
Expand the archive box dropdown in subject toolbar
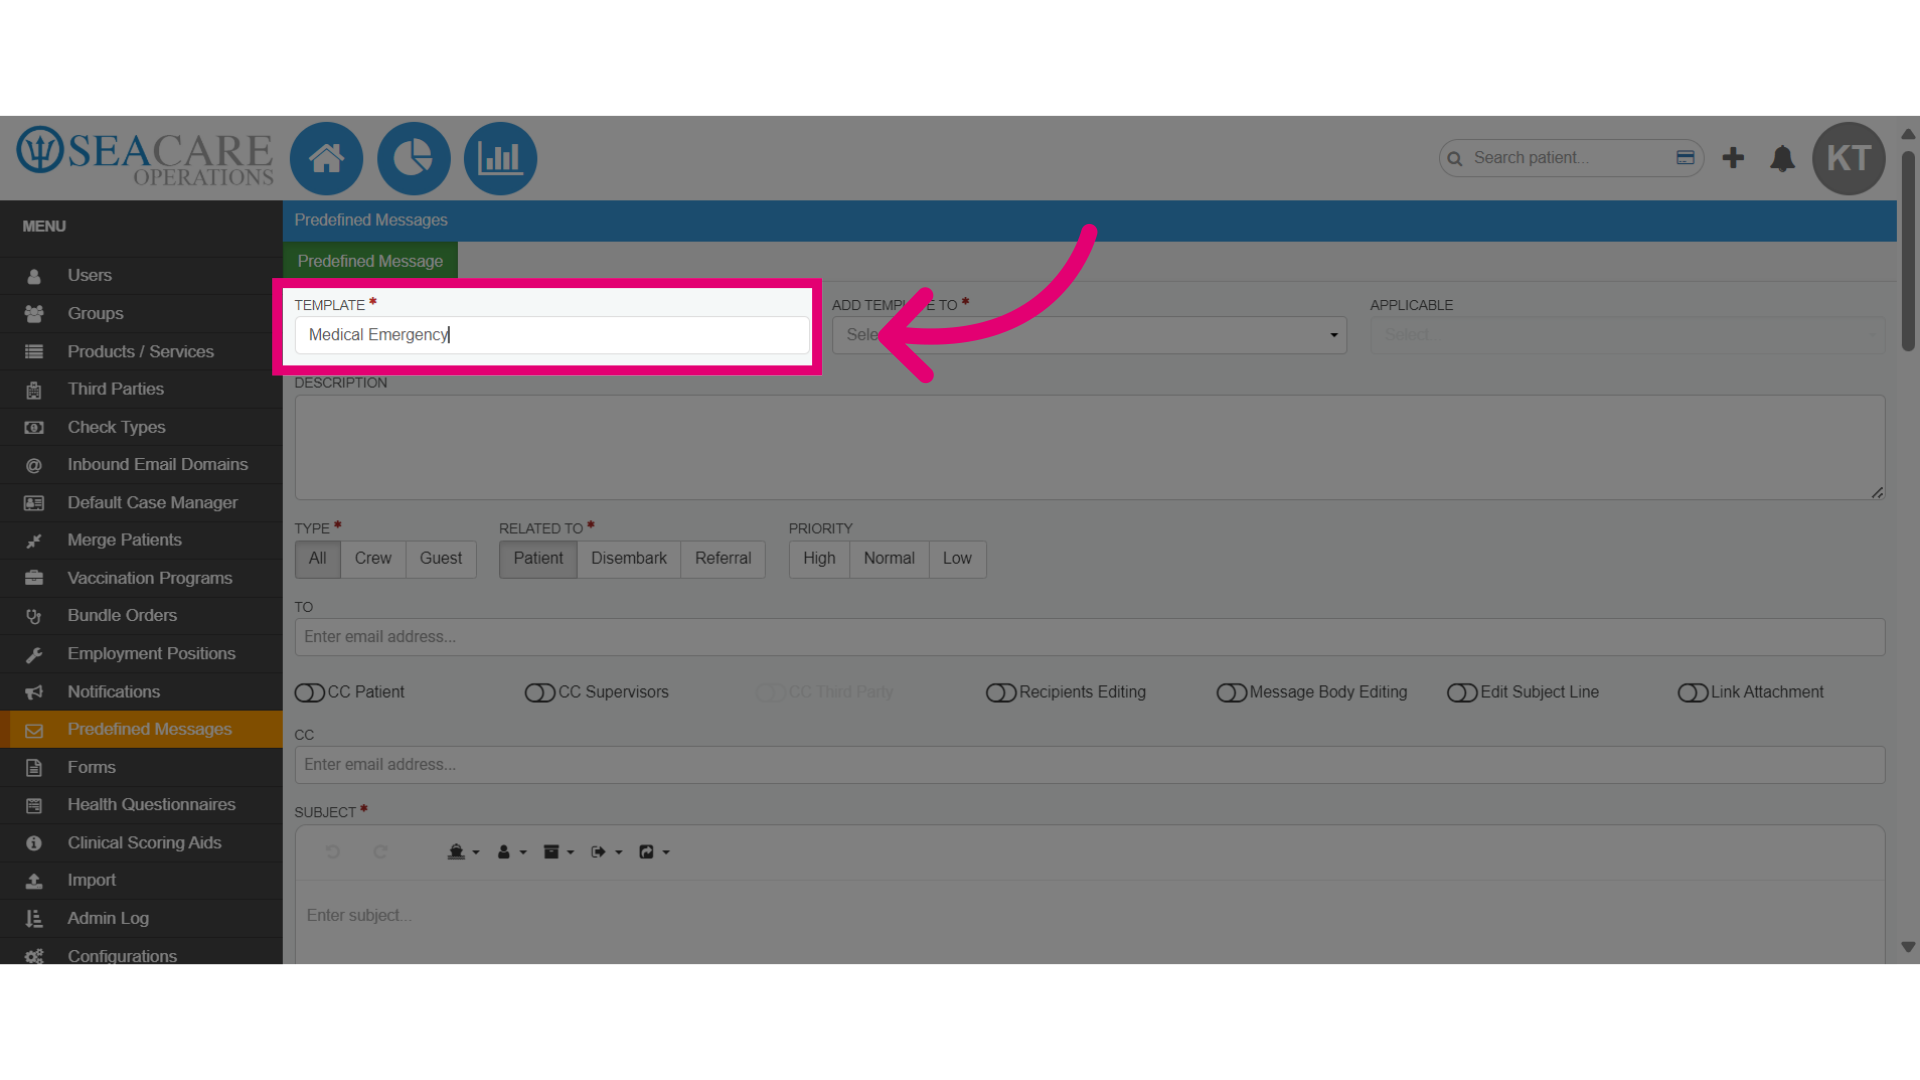coord(559,852)
